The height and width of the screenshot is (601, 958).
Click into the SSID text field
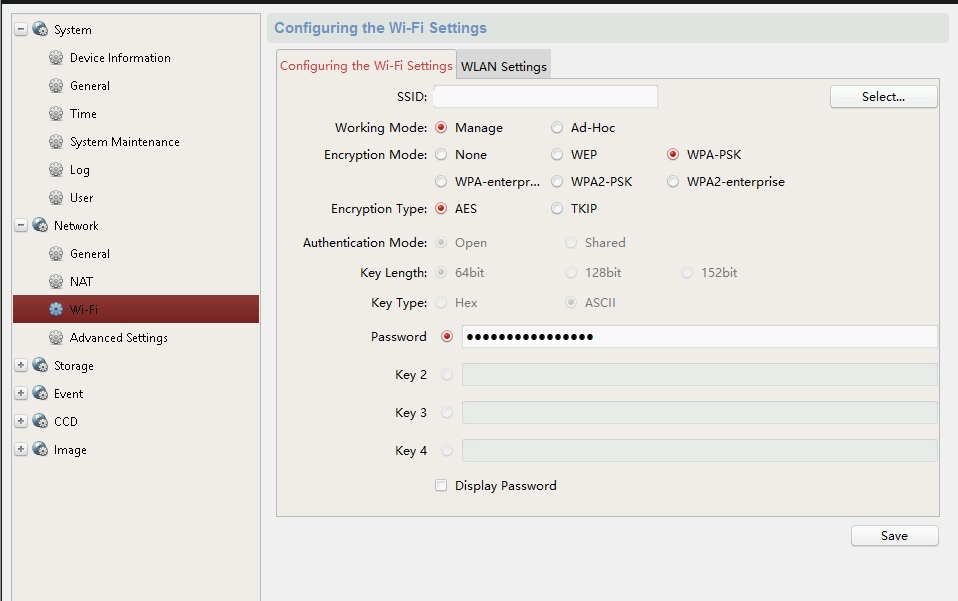click(x=545, y=97)
